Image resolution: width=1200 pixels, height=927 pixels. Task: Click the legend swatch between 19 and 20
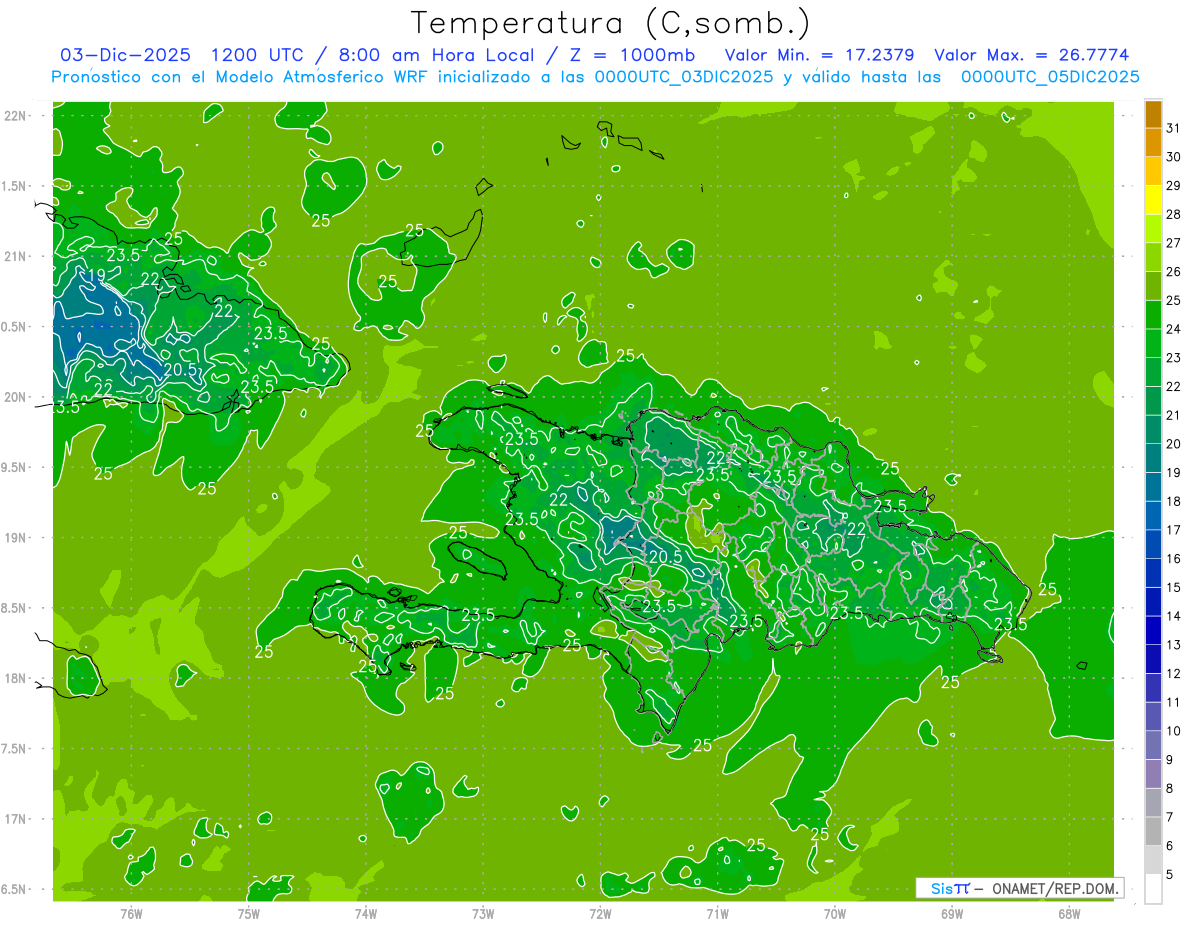pos(1153,458)
